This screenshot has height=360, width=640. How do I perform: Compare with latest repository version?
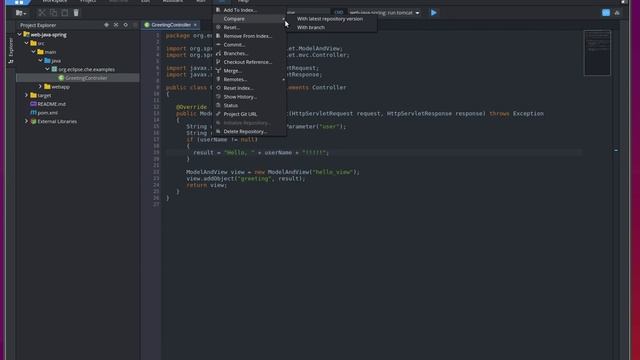330,19
